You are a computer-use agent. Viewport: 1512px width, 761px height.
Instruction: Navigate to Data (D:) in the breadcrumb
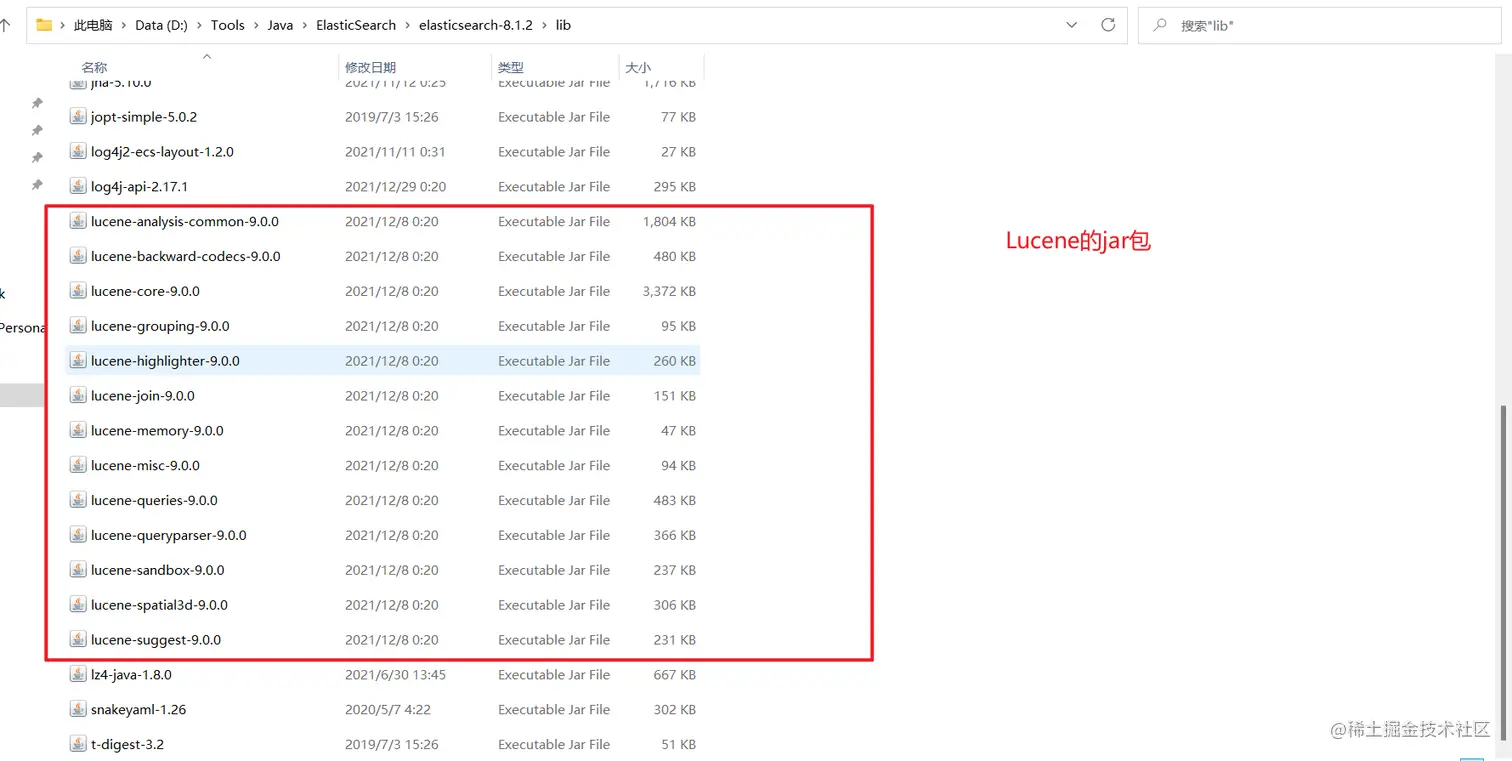point(162,25)
